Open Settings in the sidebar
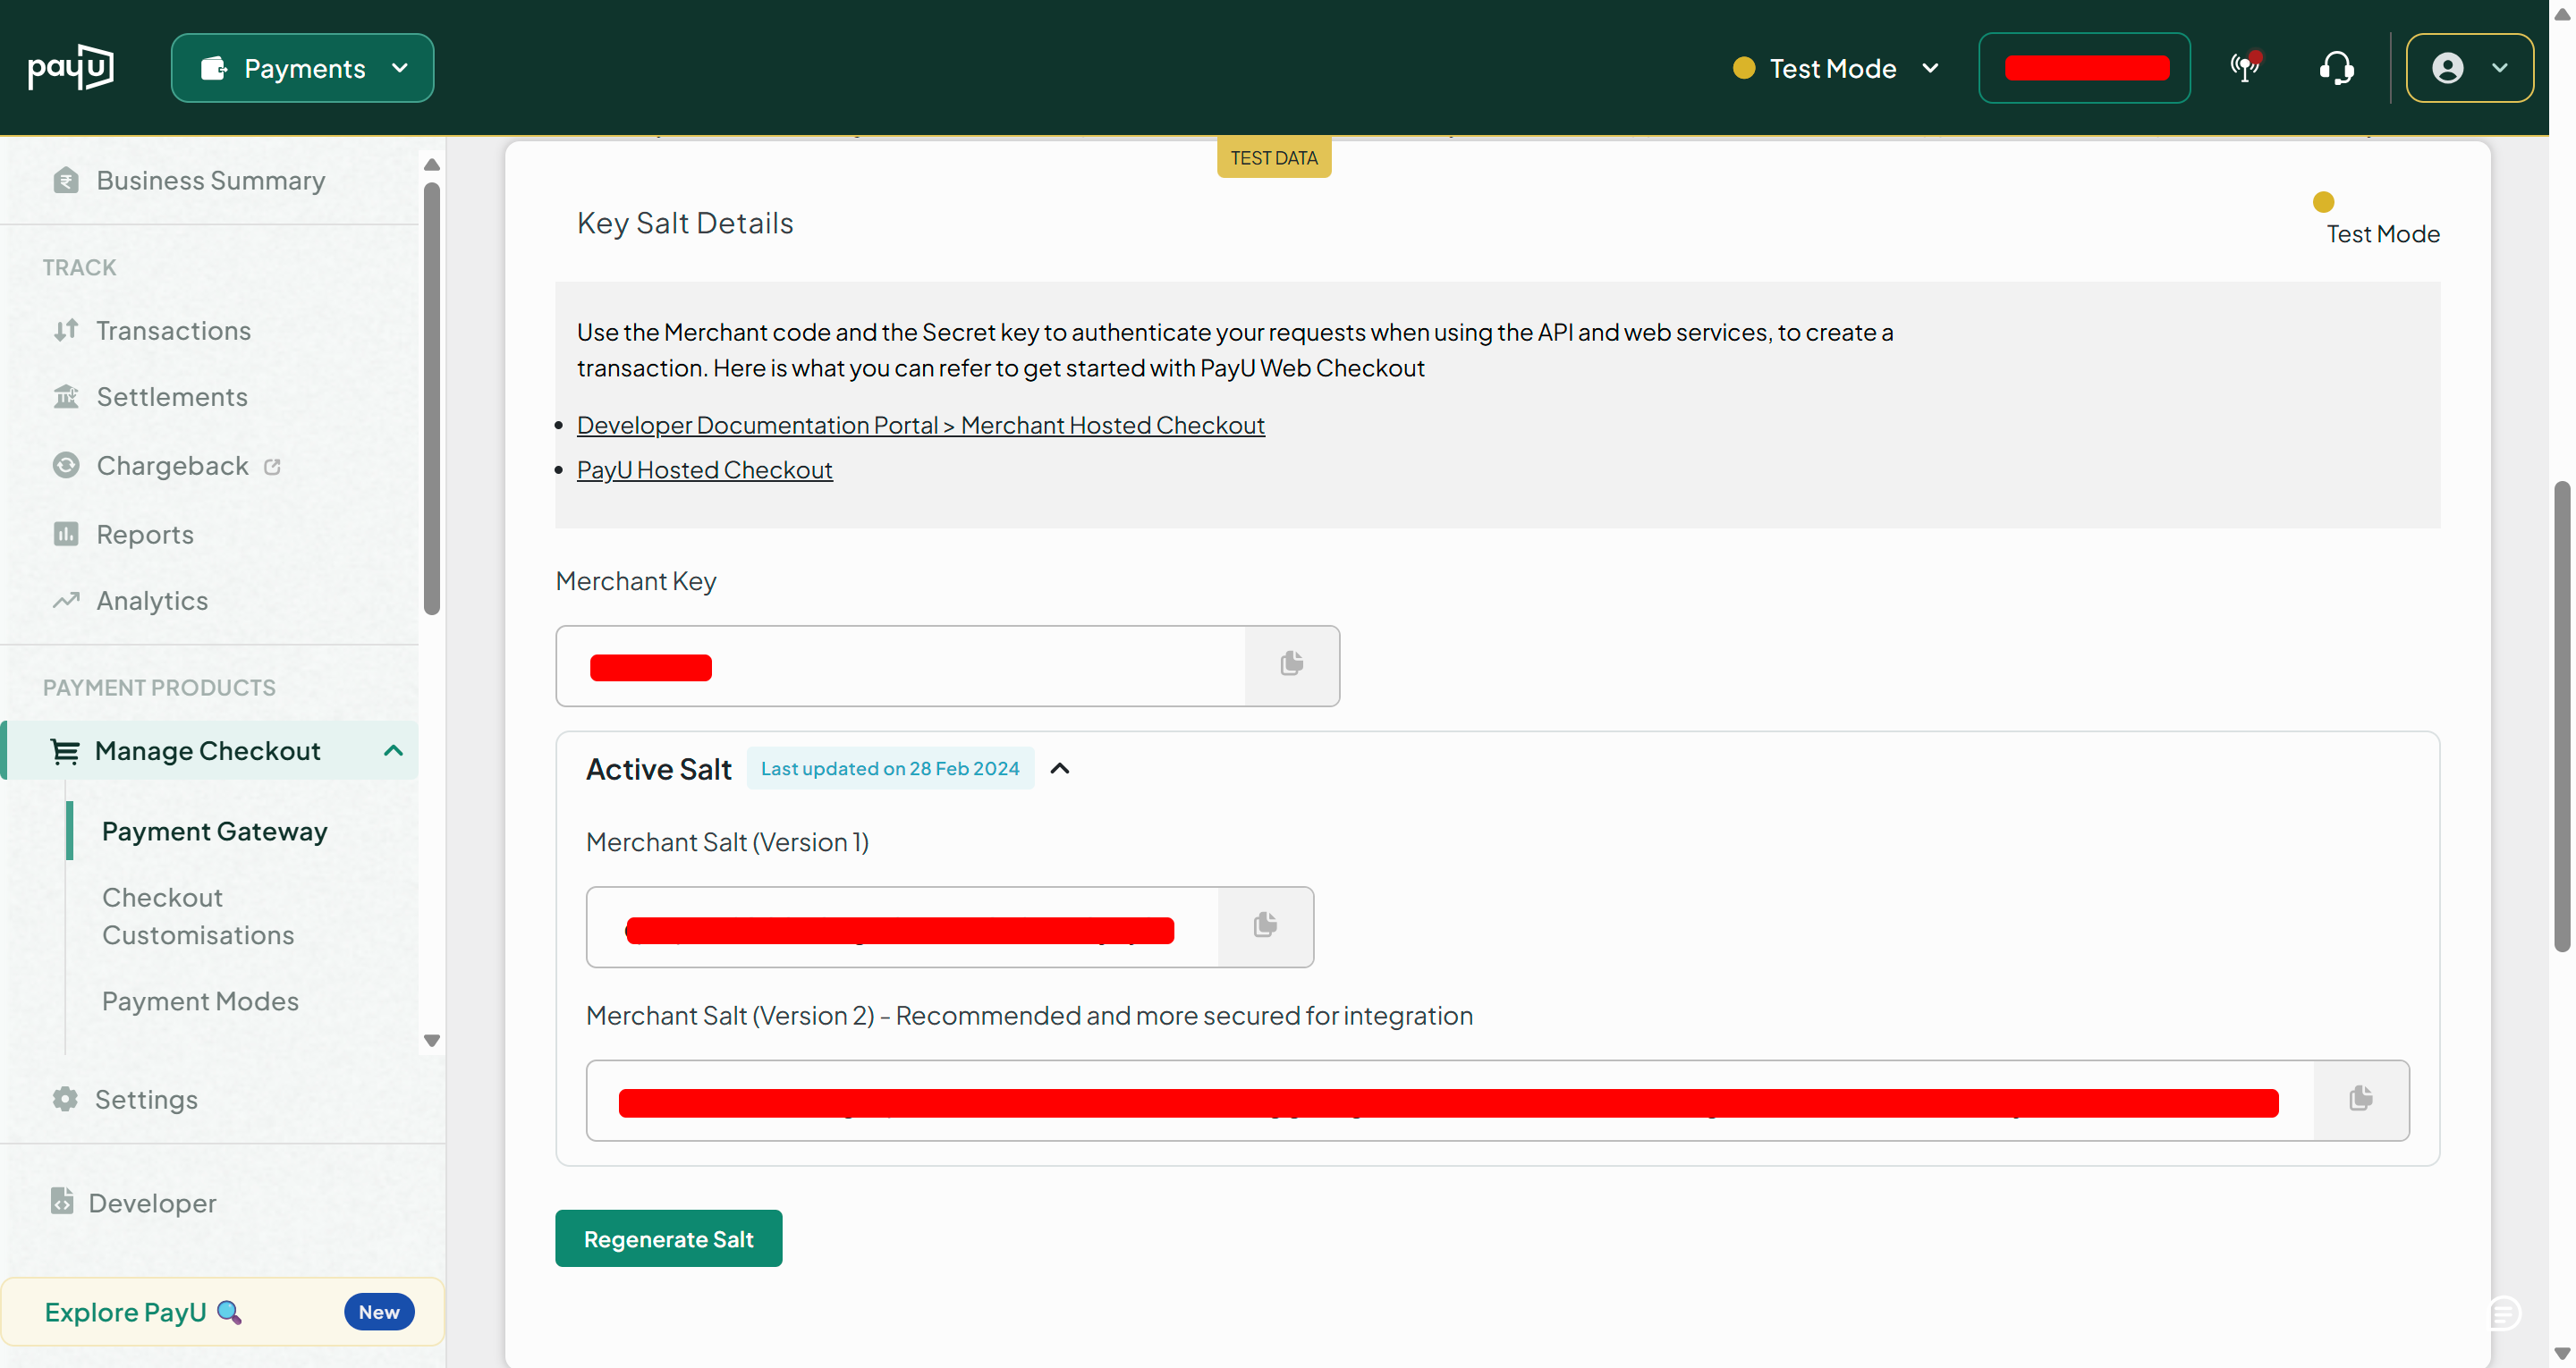Viewport: 2576px width, 1368px height. 146,1099
